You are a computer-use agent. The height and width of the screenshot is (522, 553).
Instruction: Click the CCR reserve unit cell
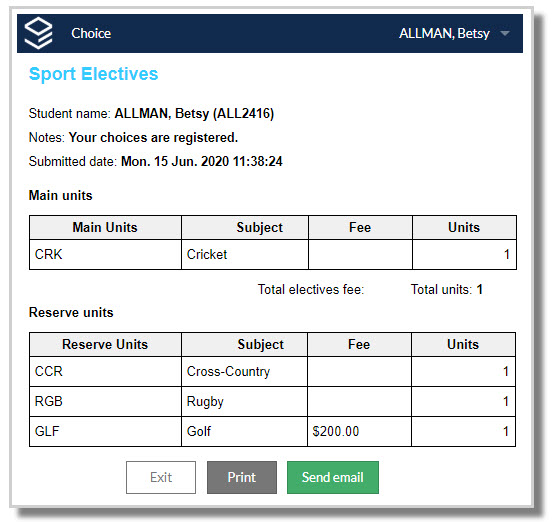click(x=105, y=371)
